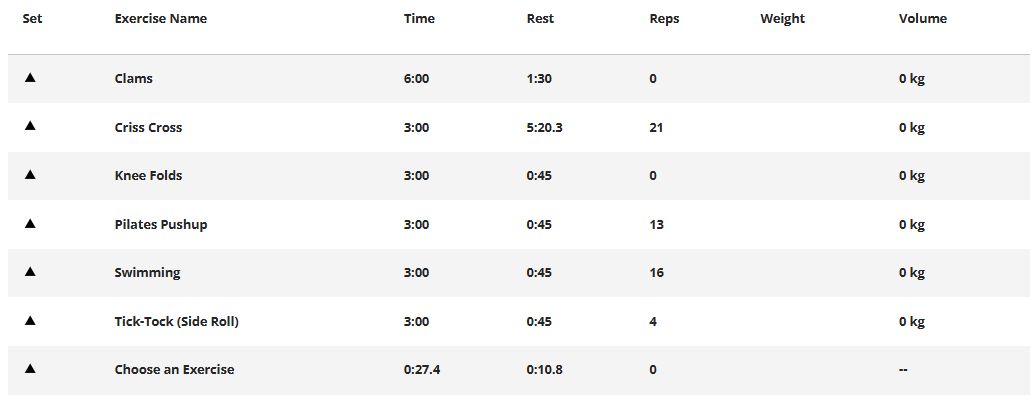Click the Reps column header
This screenshot has width=1036, height=413.
664,19
